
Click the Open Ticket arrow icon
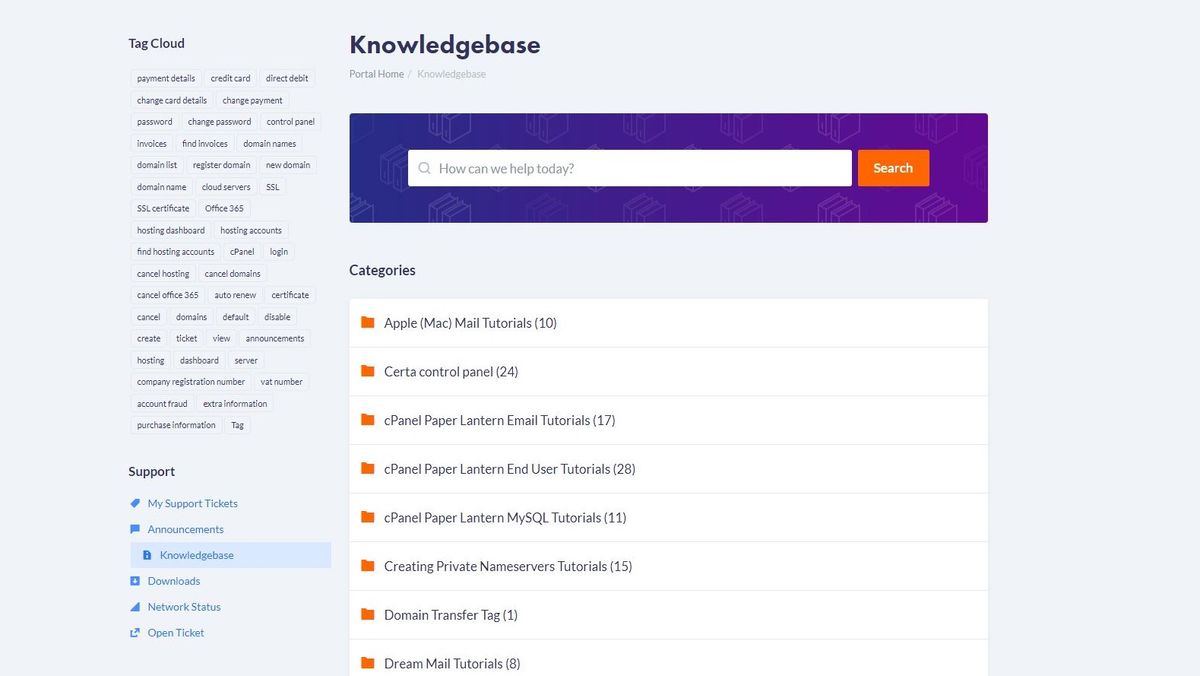(x=134, y=632)
